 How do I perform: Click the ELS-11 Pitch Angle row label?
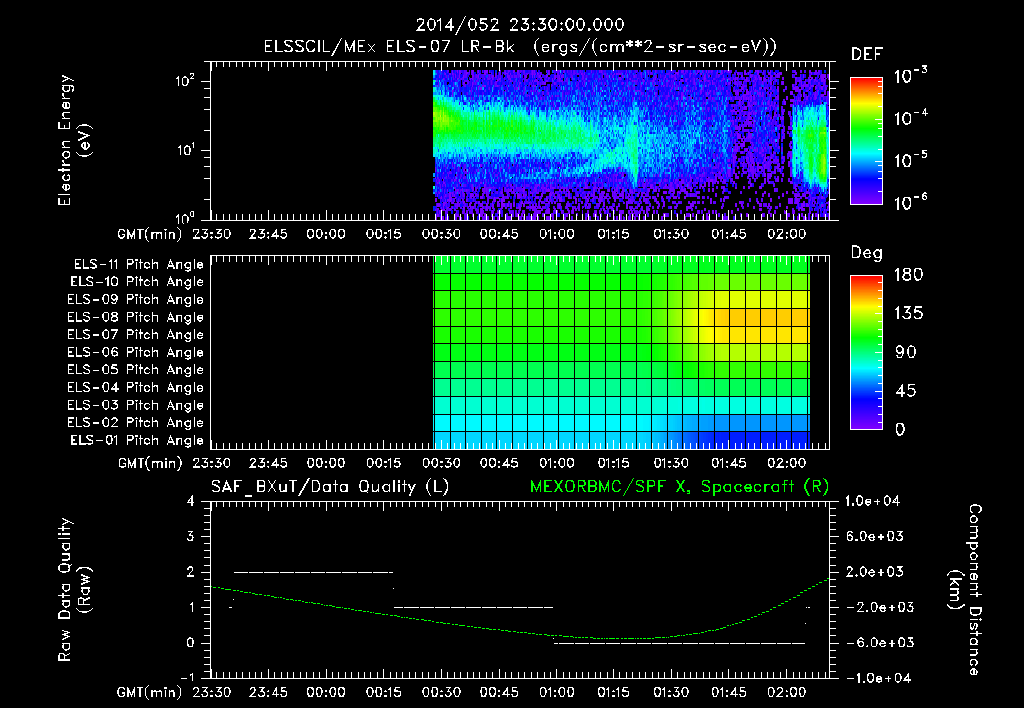[138, 265]
